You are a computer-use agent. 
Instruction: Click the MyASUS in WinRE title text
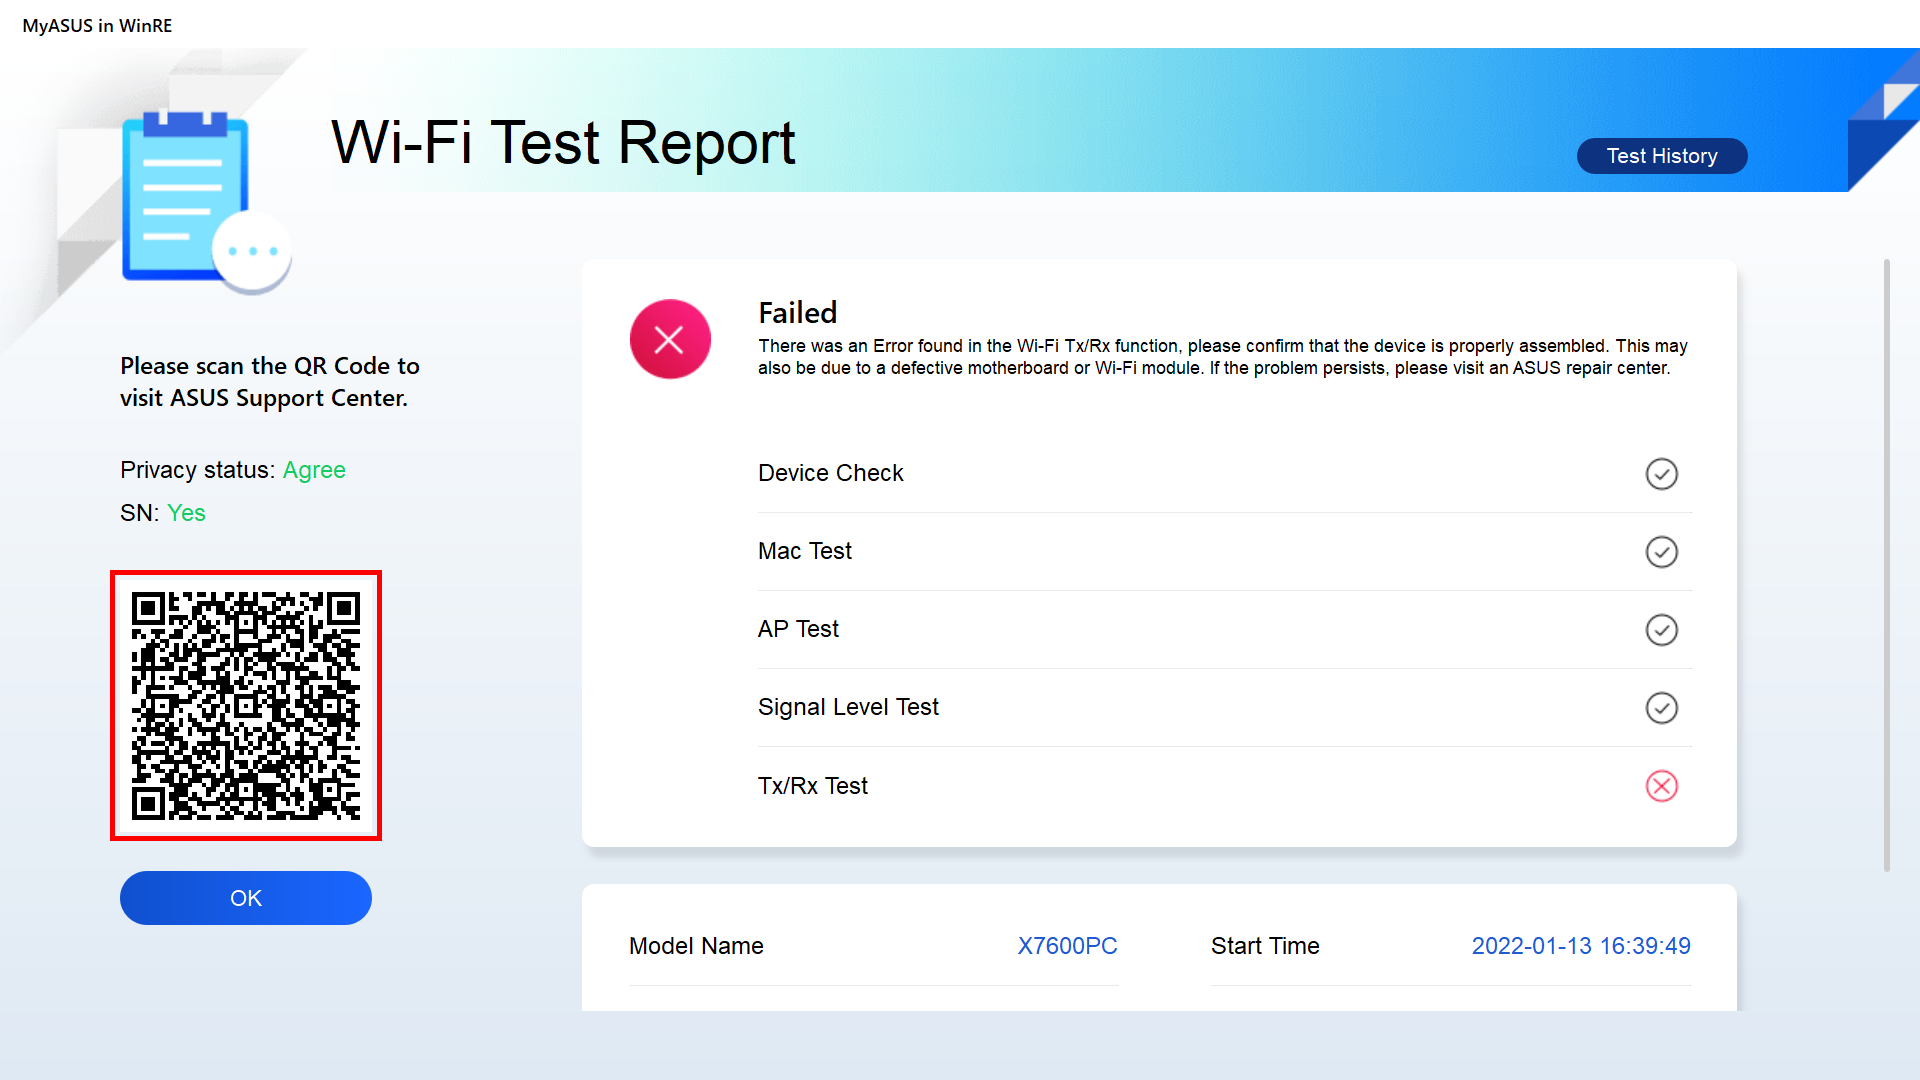(x=97, y=26)
